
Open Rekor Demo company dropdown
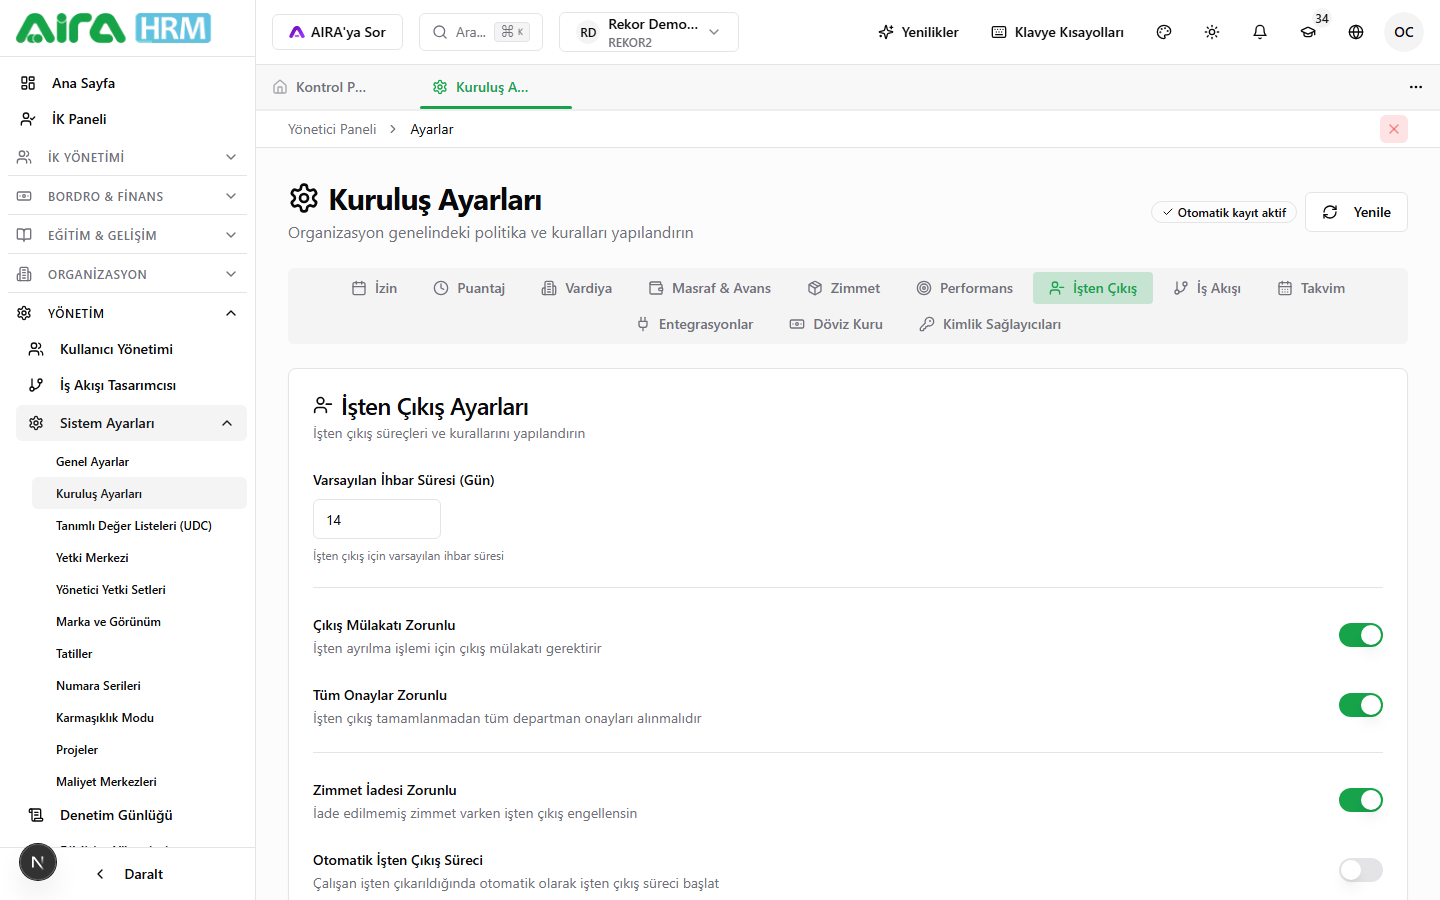click(x=649, y=32)
